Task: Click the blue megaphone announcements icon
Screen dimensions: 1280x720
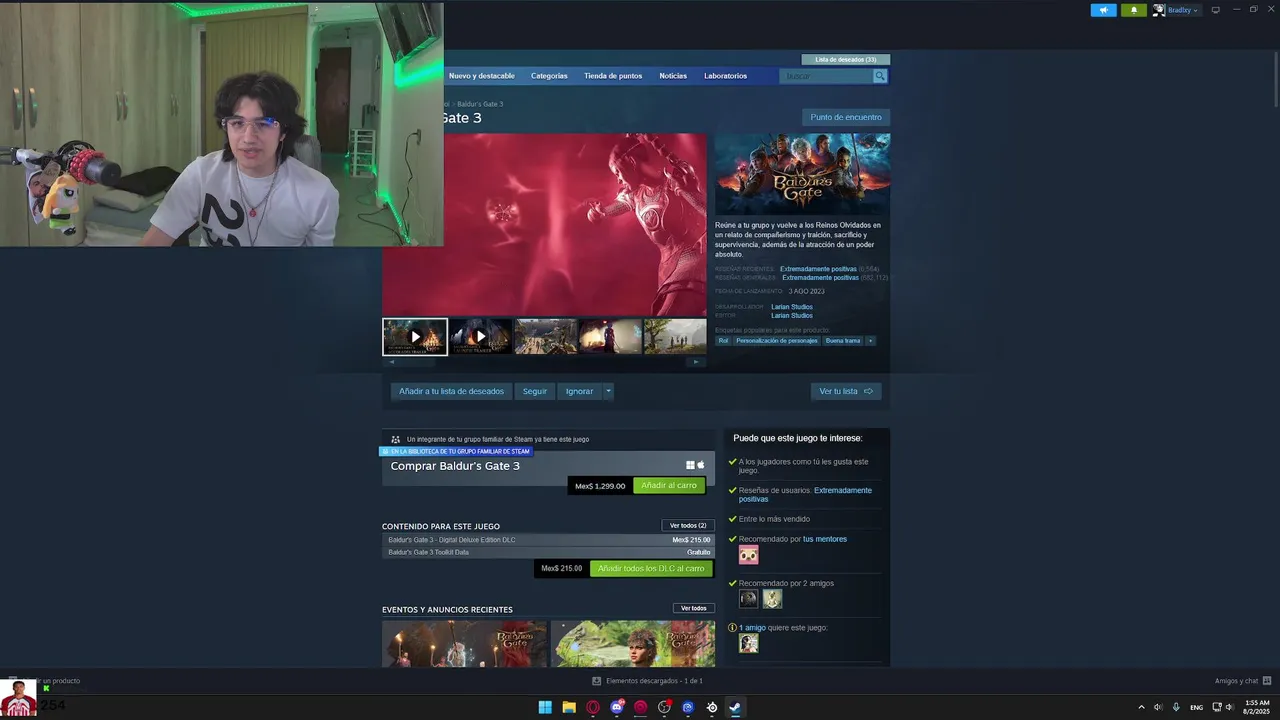Action: (x=1103, y=10)
